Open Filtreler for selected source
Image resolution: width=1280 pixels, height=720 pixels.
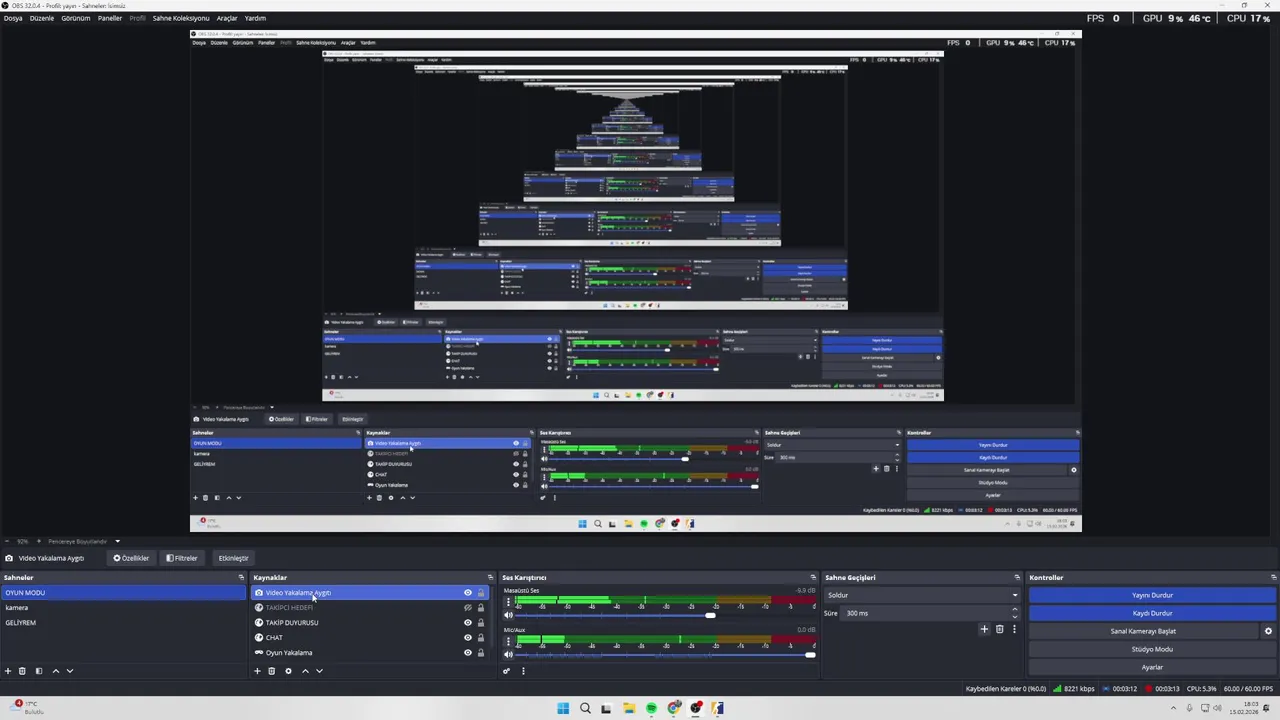pos(182,558)
